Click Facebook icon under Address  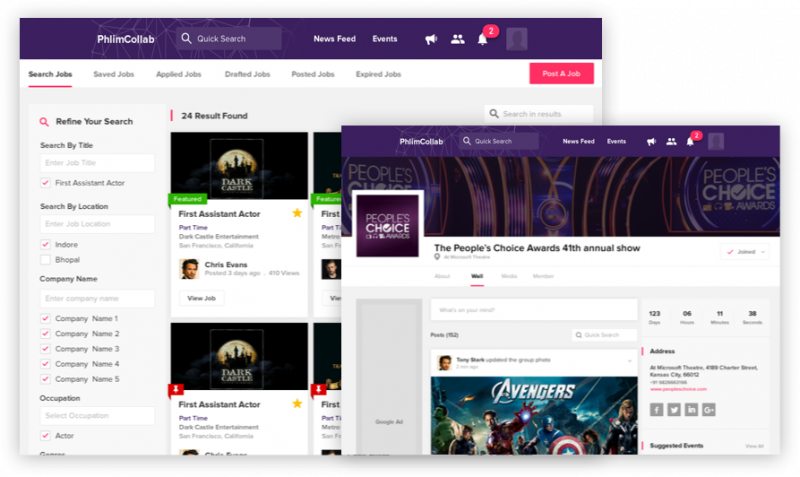click(x=657, y=410)
